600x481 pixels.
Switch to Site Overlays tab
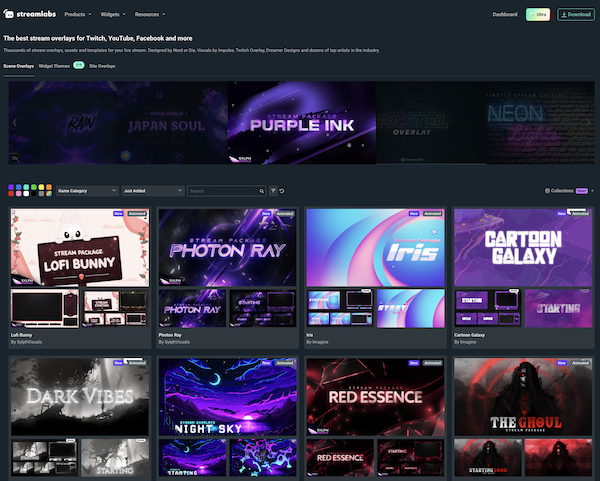pos(102,66)
